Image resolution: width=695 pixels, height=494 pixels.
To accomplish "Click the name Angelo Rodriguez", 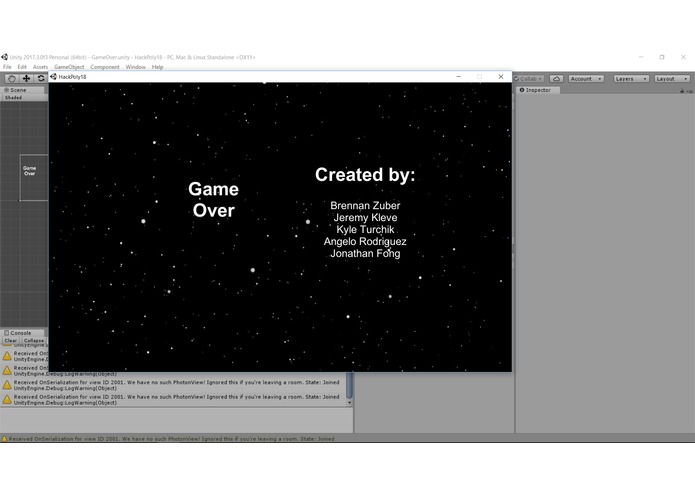I will tap(365, 241).
